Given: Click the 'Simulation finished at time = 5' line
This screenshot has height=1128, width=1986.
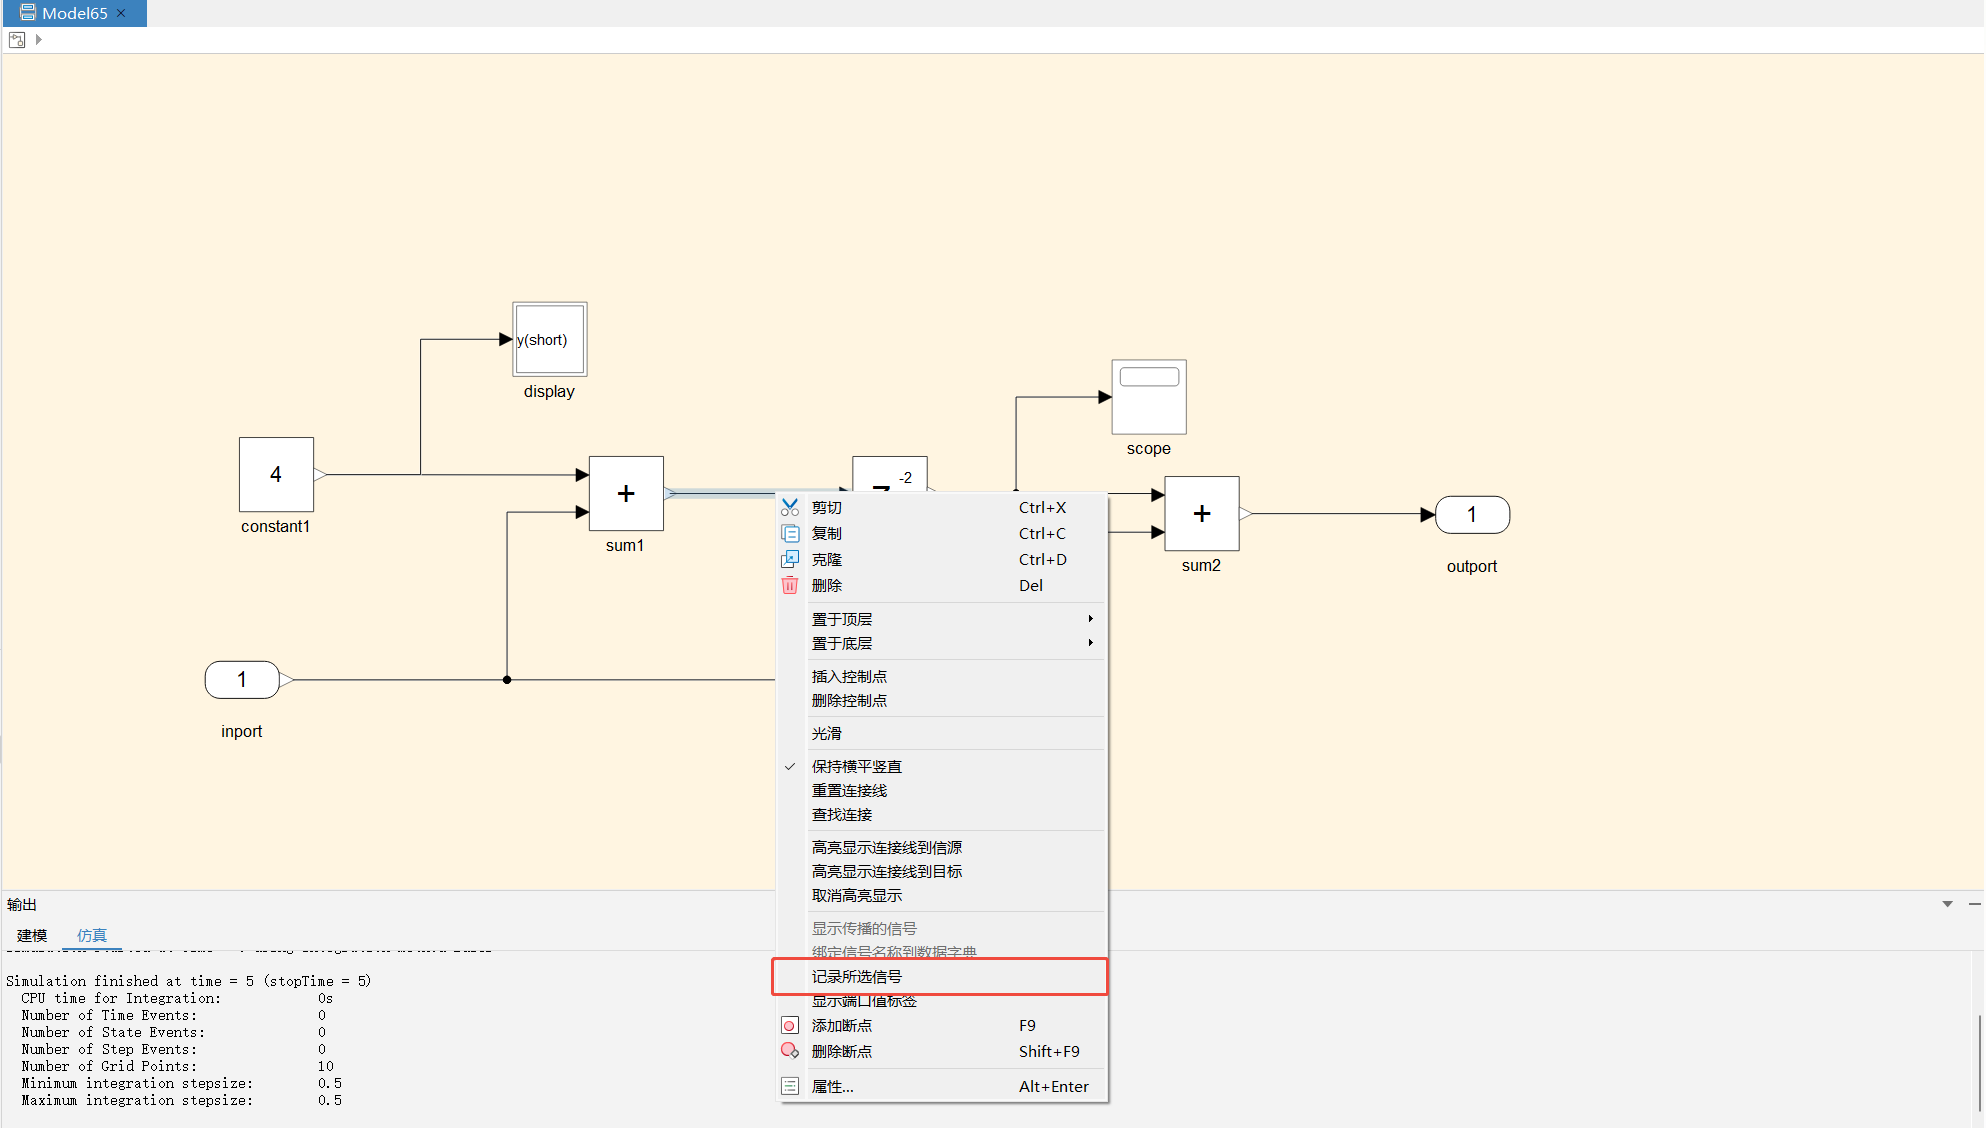Looking at the screenshot, I should [188, 982].
